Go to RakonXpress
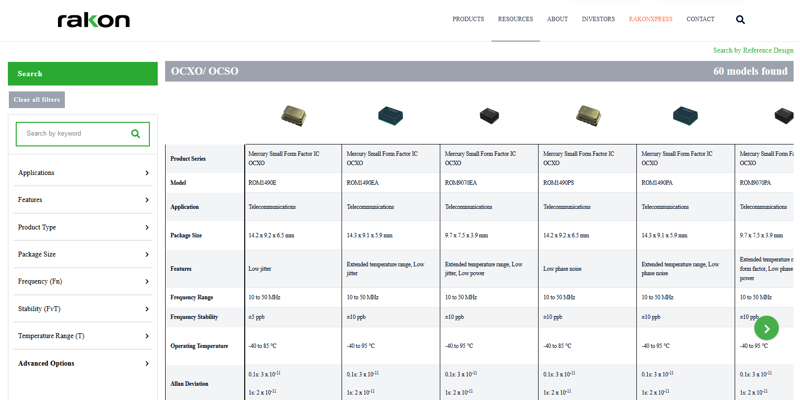 pos(651,19)
